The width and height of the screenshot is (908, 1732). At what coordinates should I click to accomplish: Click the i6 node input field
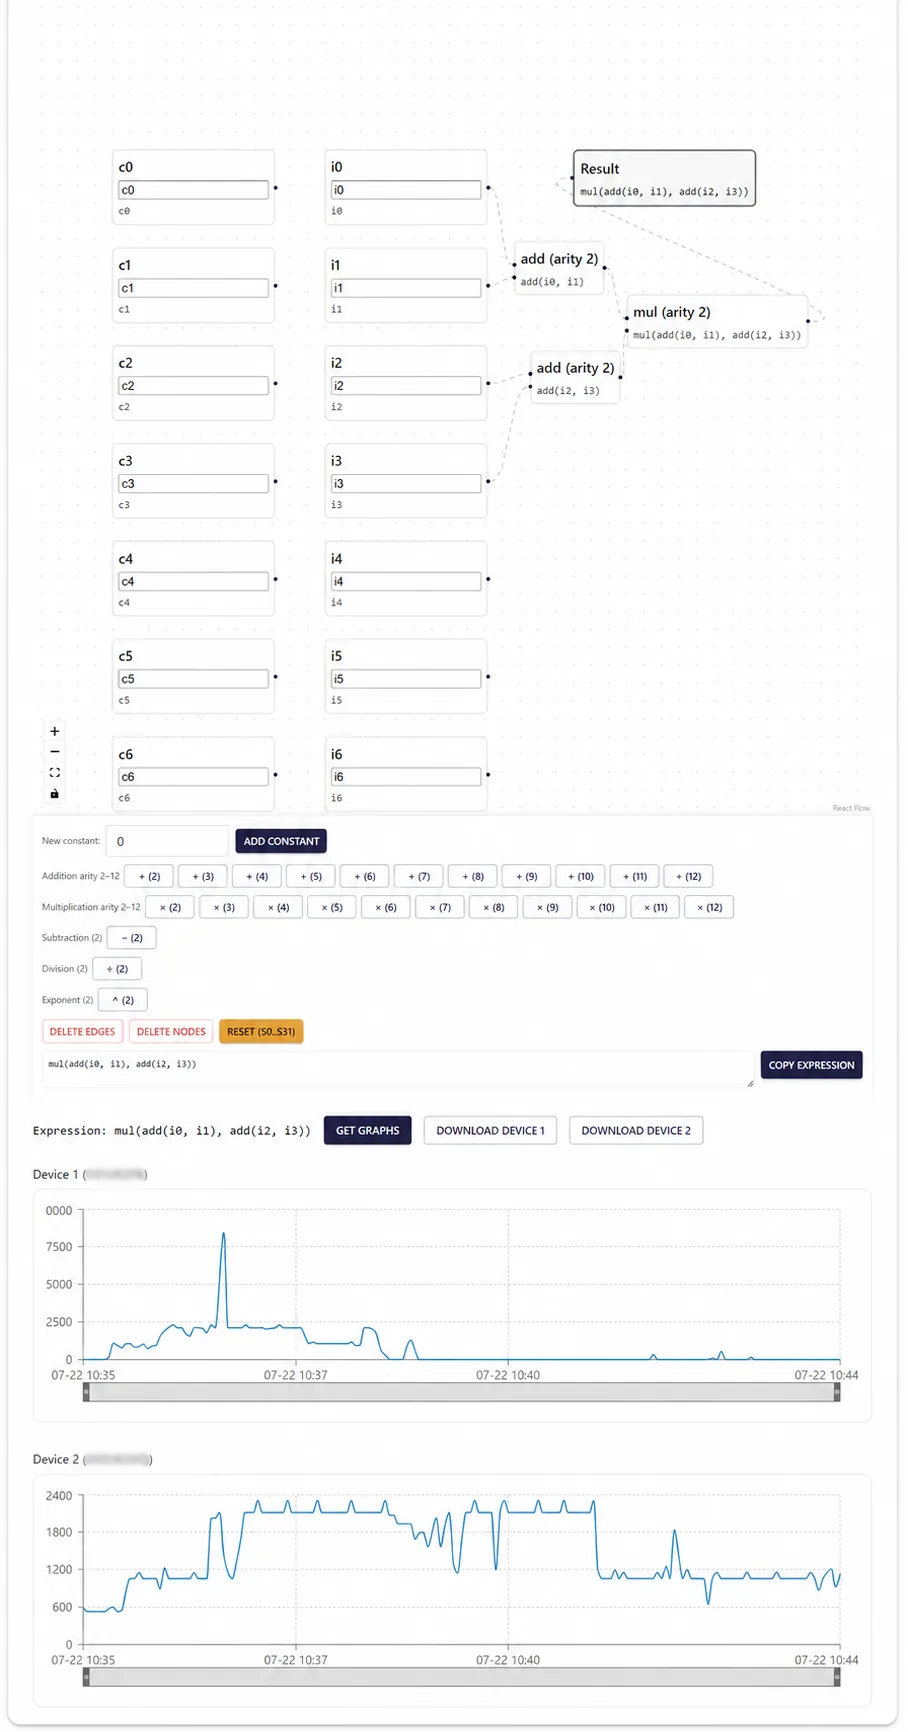tap(405, 777)
